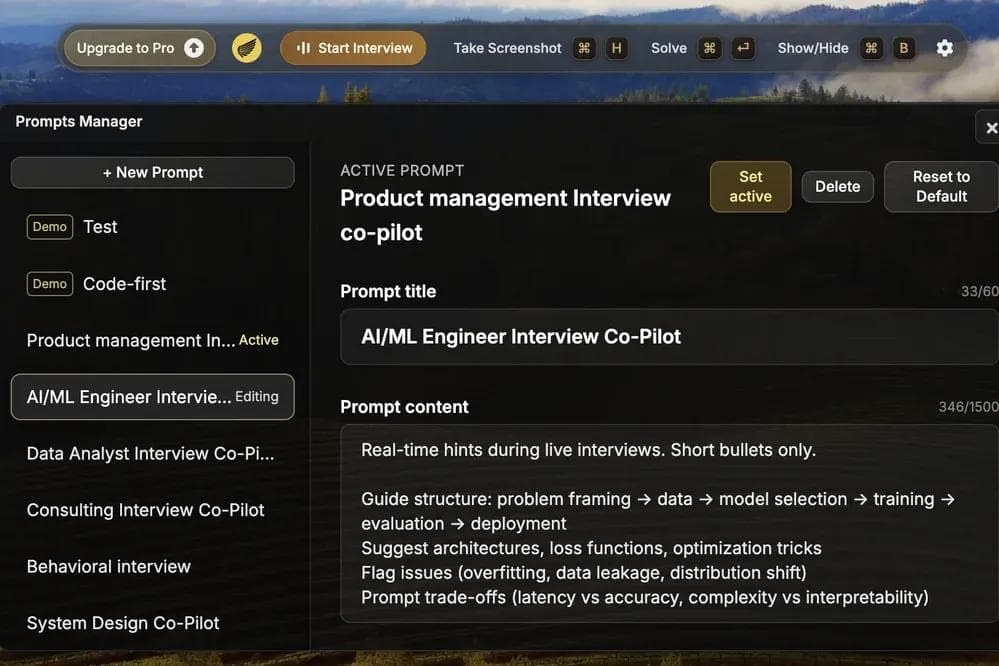Choose the Behavioral interview prompt
999x666 pixels.
point(109,566)
